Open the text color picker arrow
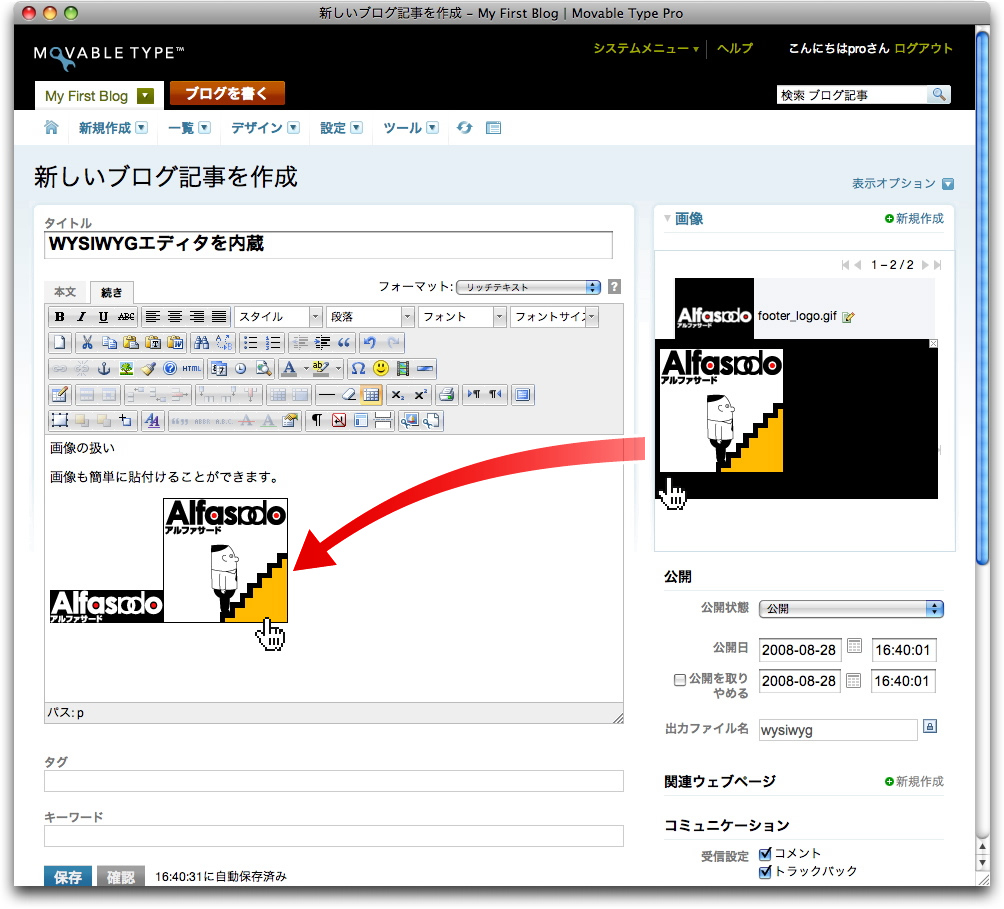The height and width of the screenshot is (909, 1004). 306,369
